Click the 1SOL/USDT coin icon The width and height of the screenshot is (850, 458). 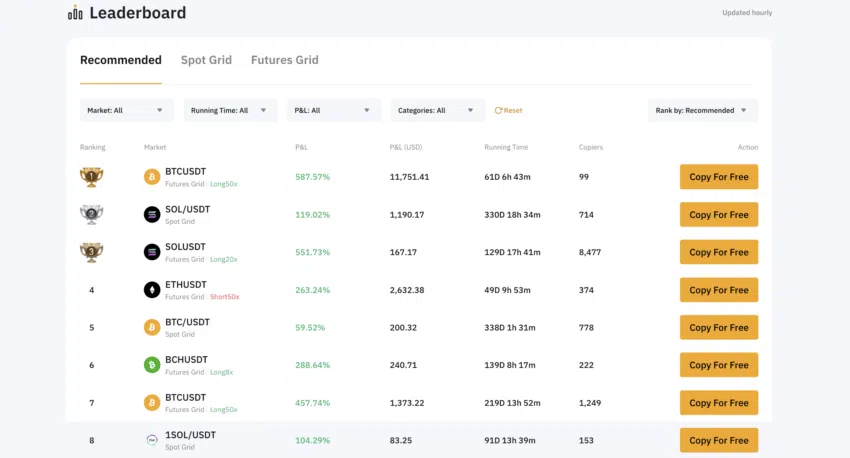coord(152,440)
